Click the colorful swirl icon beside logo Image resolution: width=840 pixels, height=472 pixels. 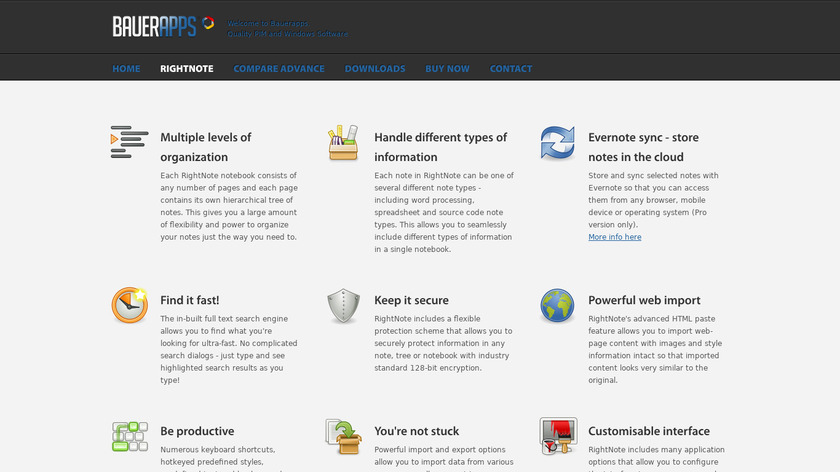pyautogui.click(x=208, y=23)
